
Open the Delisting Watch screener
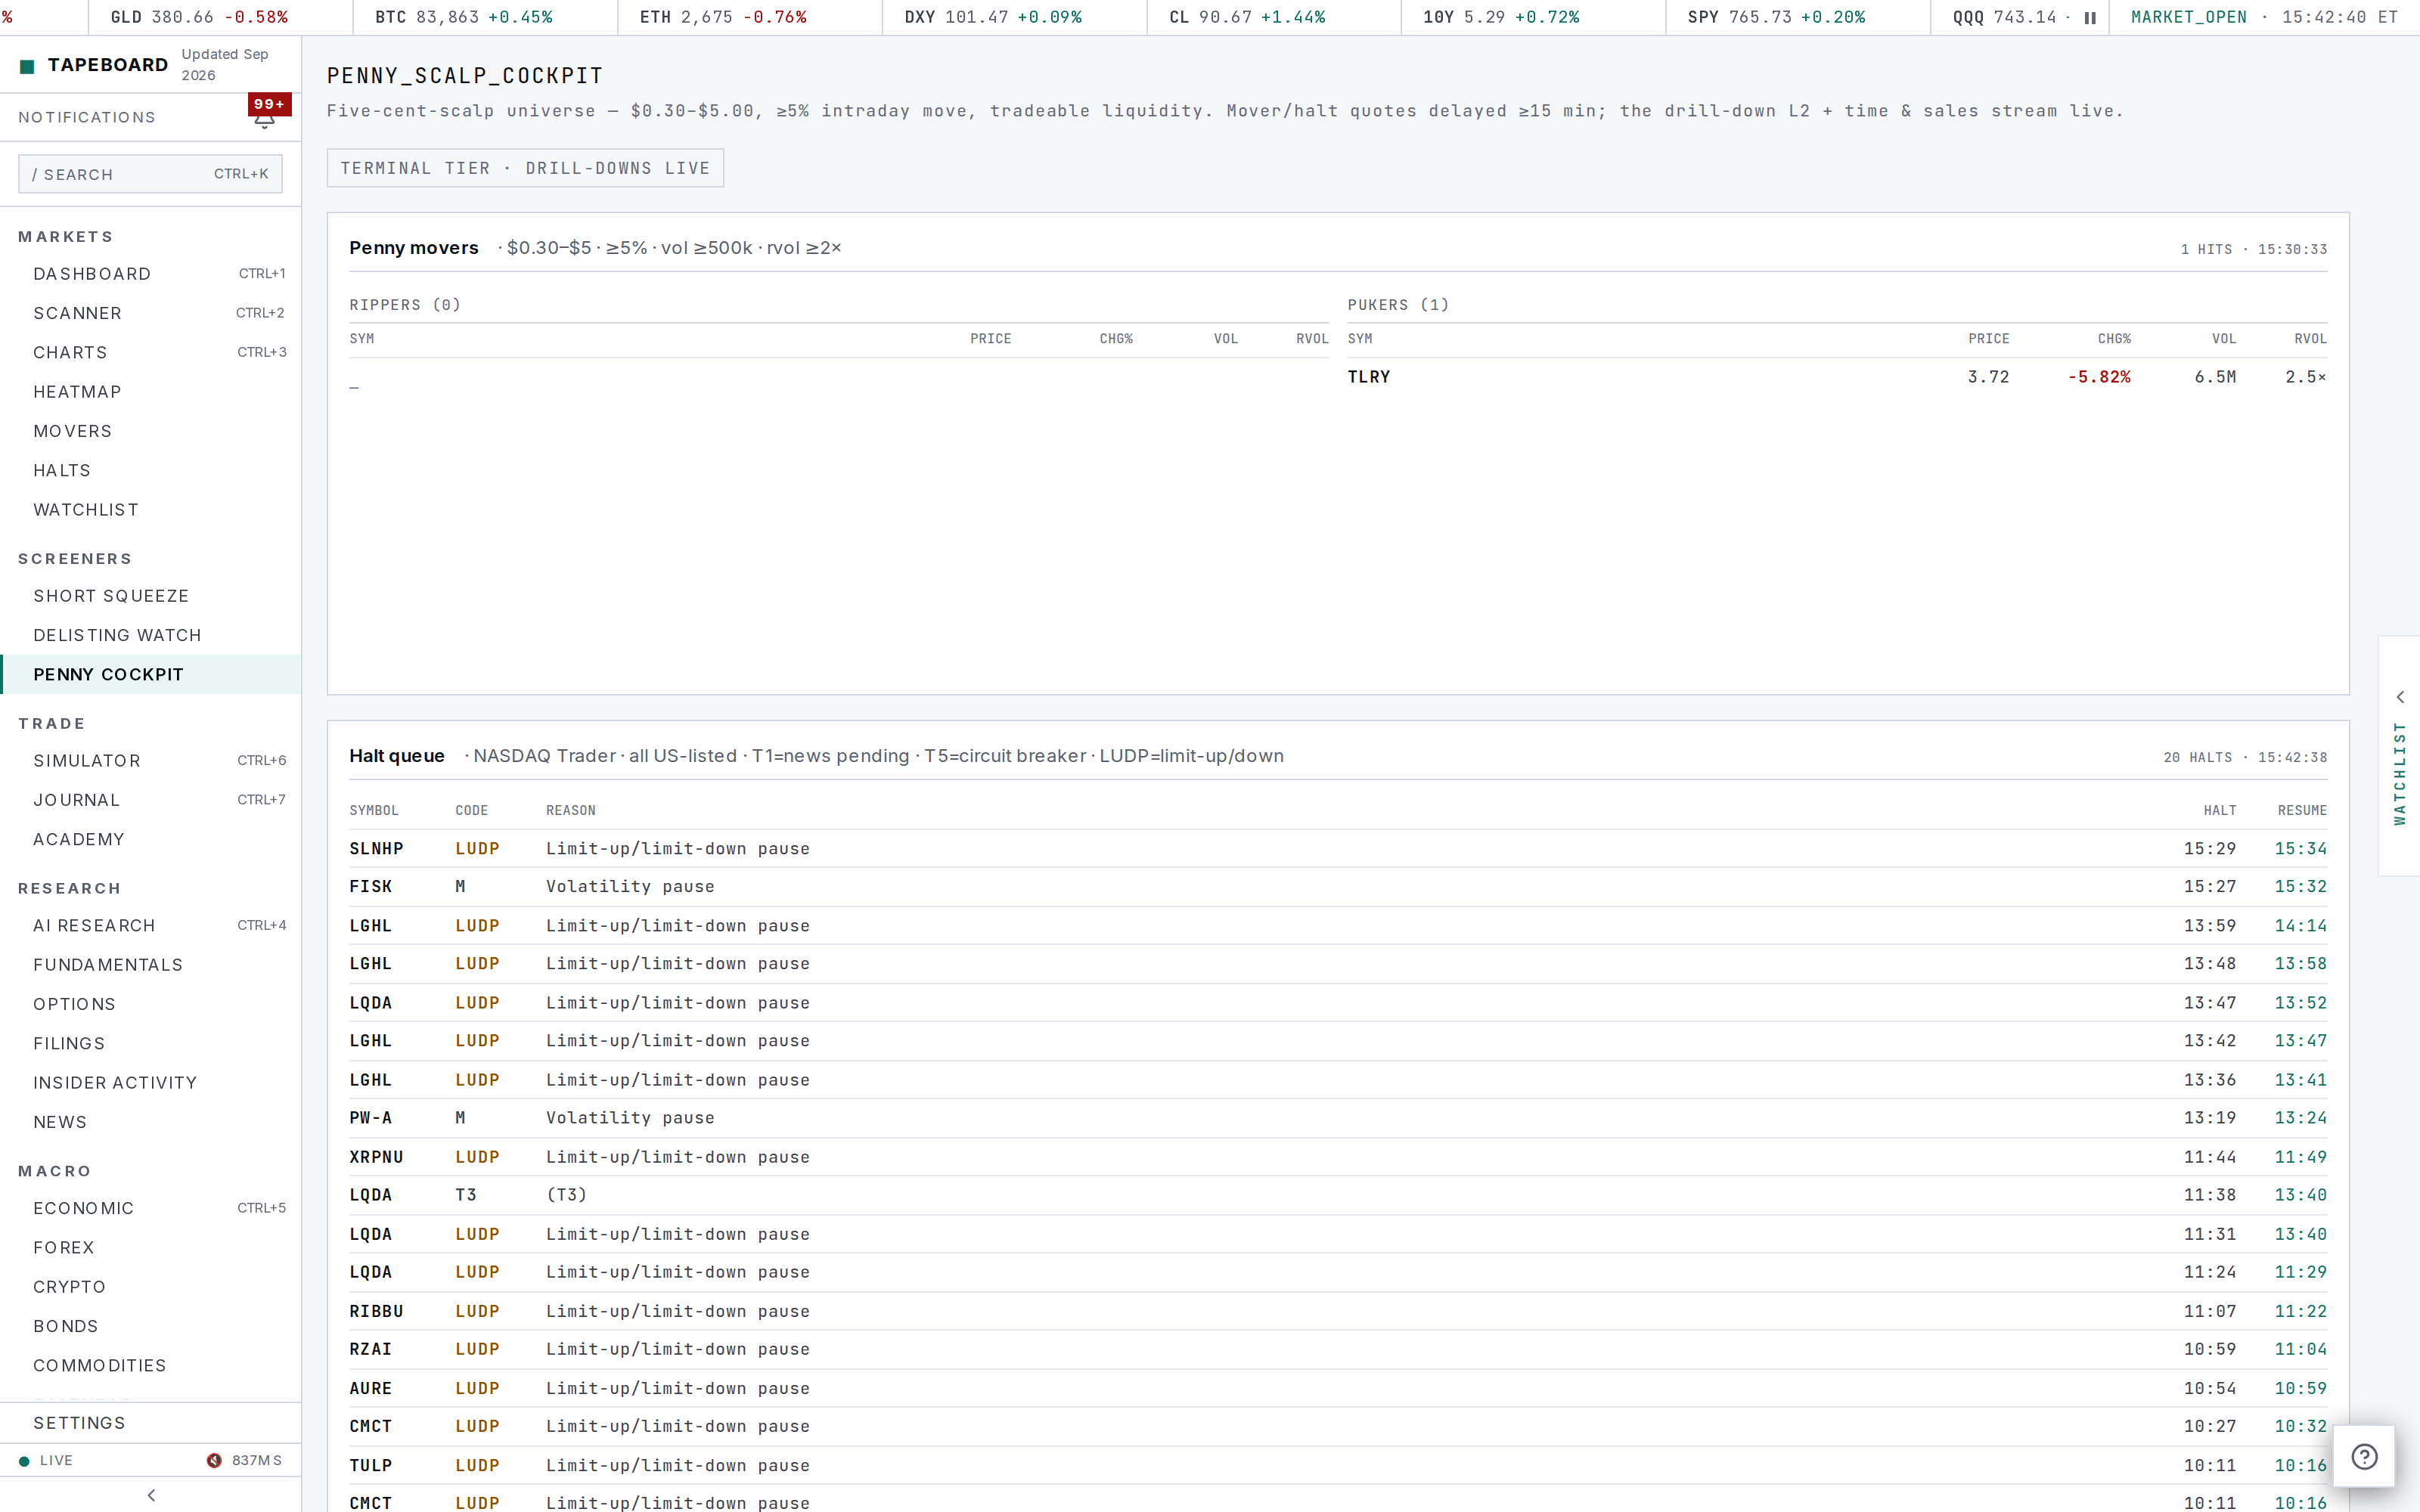coord(151,635)
